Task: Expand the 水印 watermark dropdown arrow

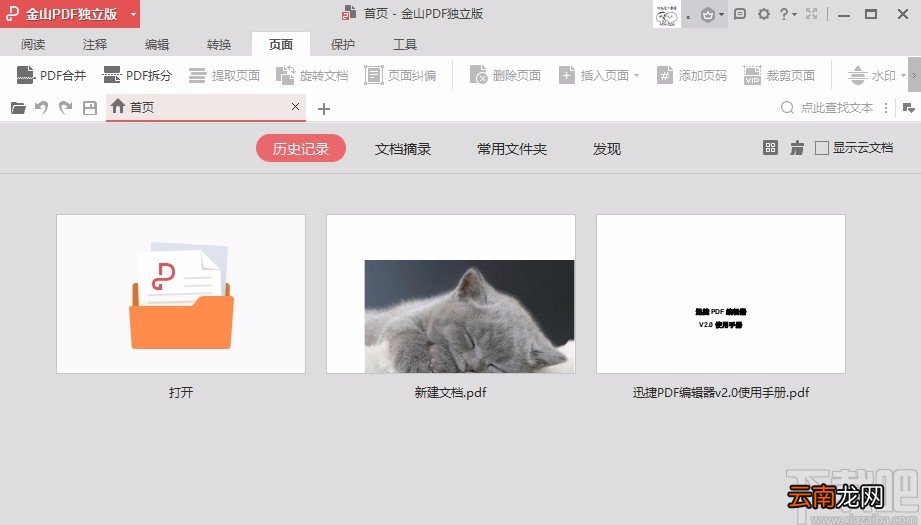Action: point(903,76)
